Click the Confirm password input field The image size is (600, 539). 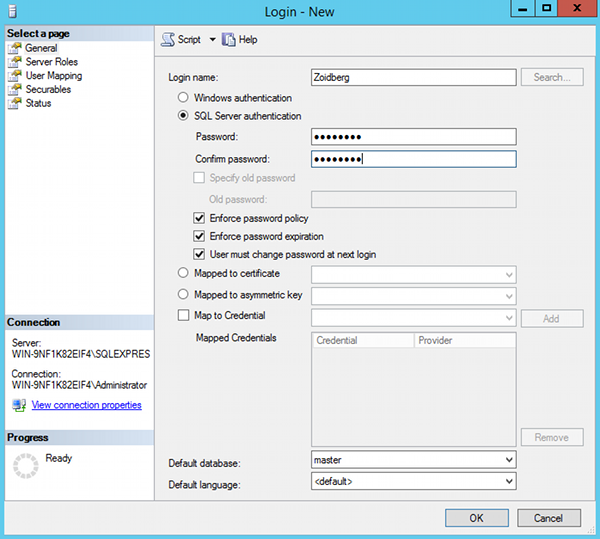coord(414,159)
